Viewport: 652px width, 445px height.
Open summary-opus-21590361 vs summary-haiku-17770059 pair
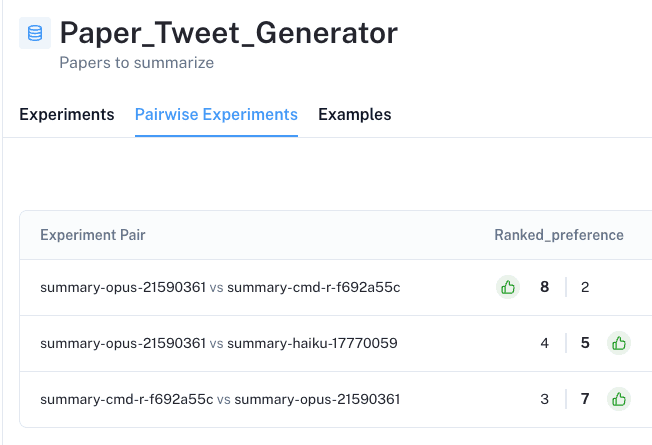(x=219, y=344)
